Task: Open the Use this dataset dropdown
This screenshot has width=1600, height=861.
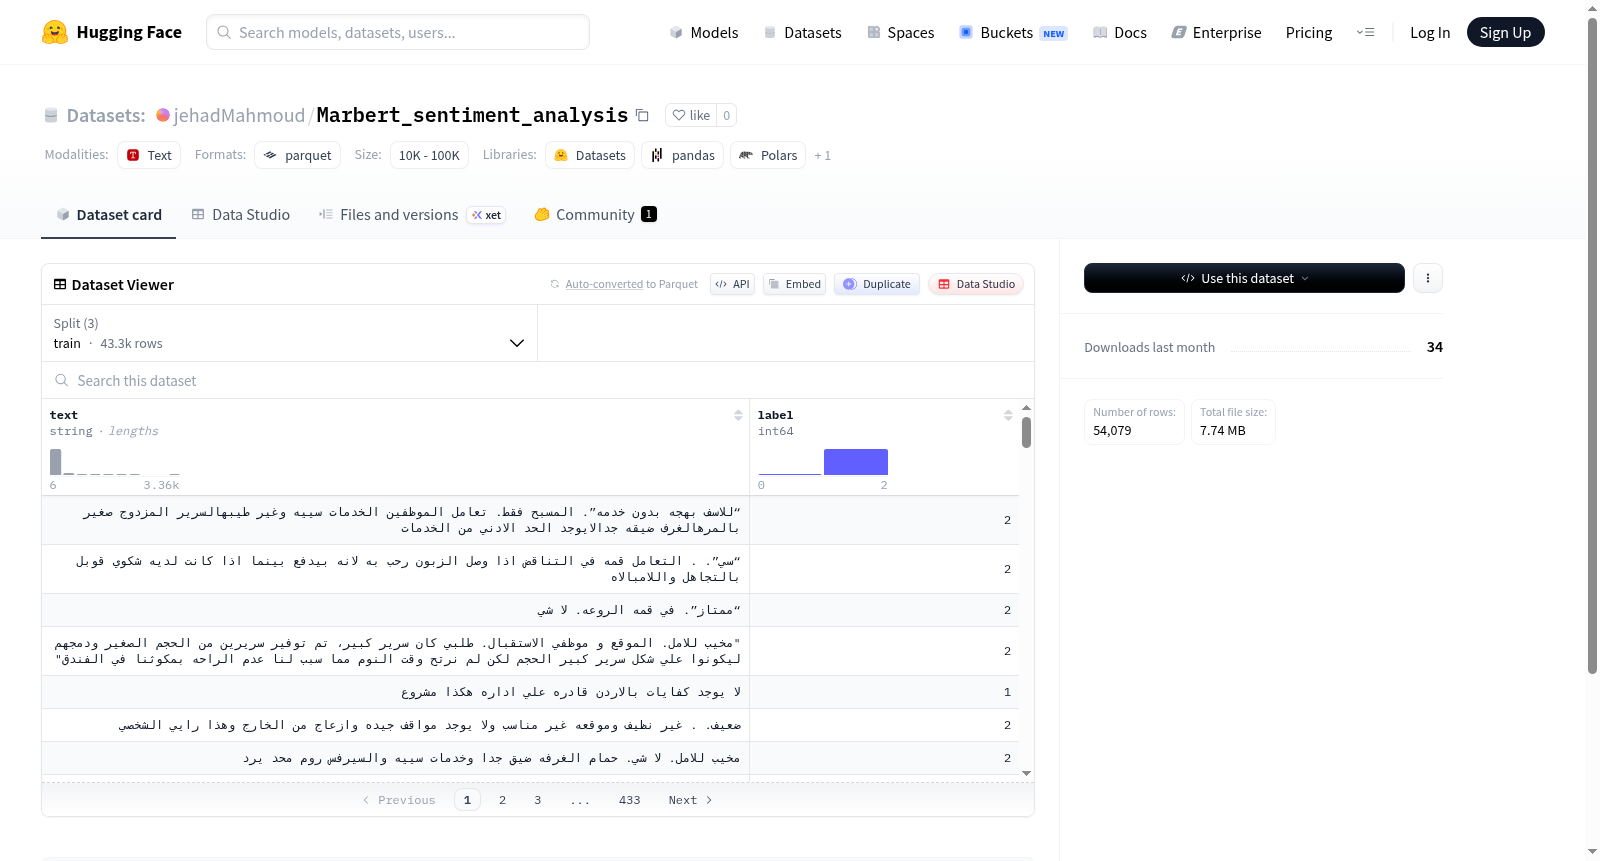Action: (1244, 278)
